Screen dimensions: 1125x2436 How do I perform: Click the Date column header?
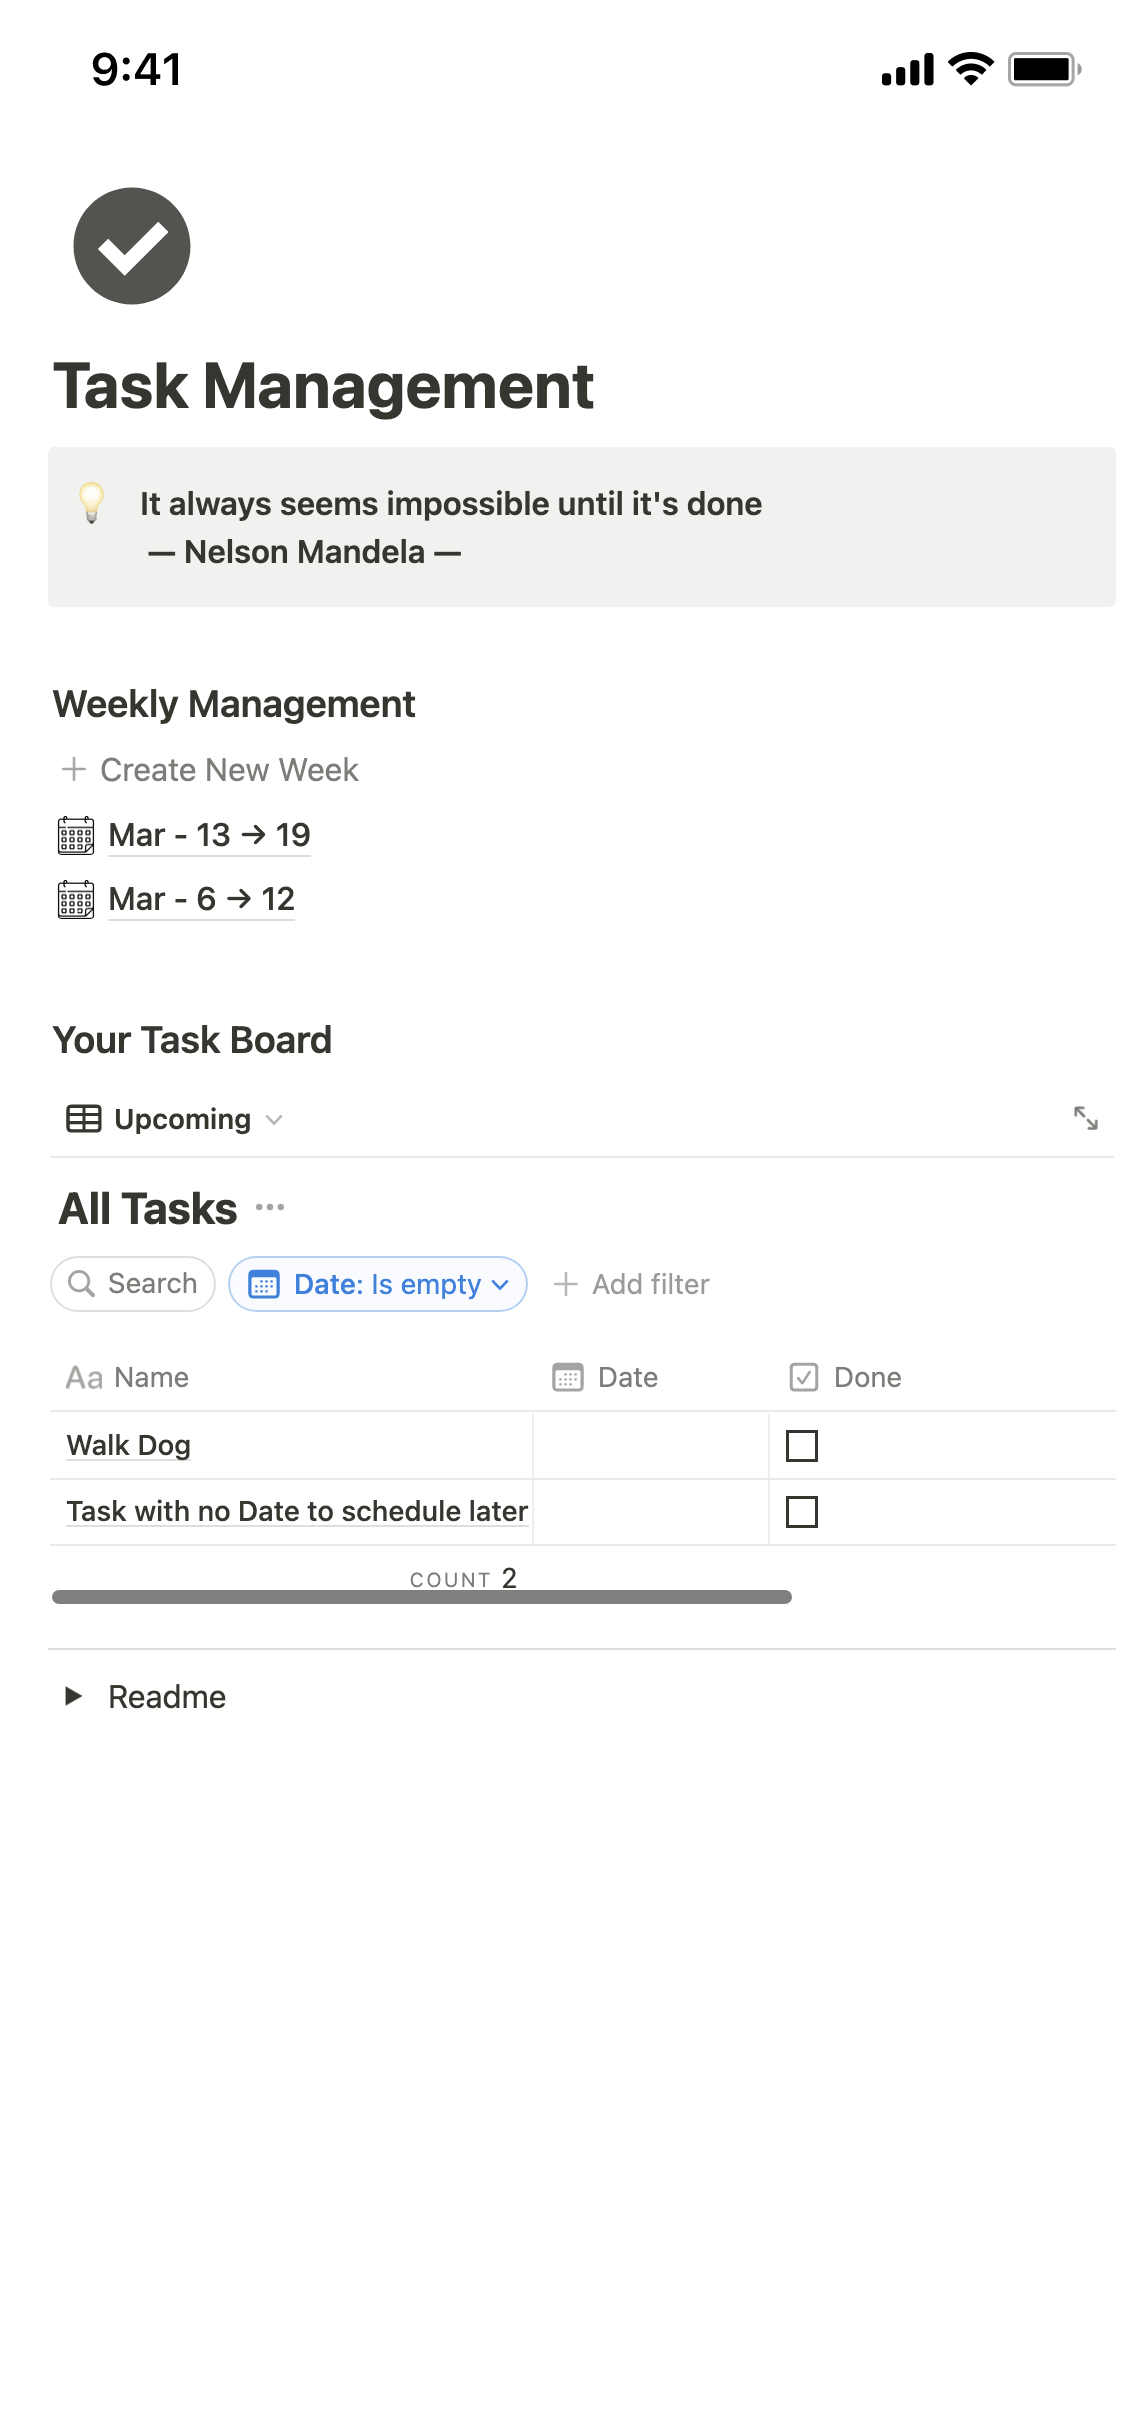point(627,1378)
